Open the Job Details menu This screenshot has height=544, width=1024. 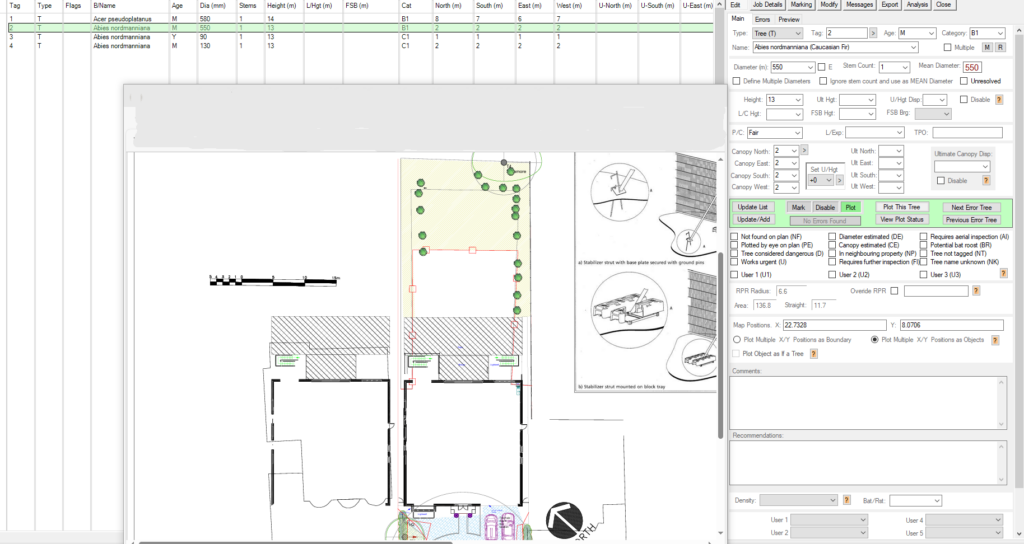(768, 5)
